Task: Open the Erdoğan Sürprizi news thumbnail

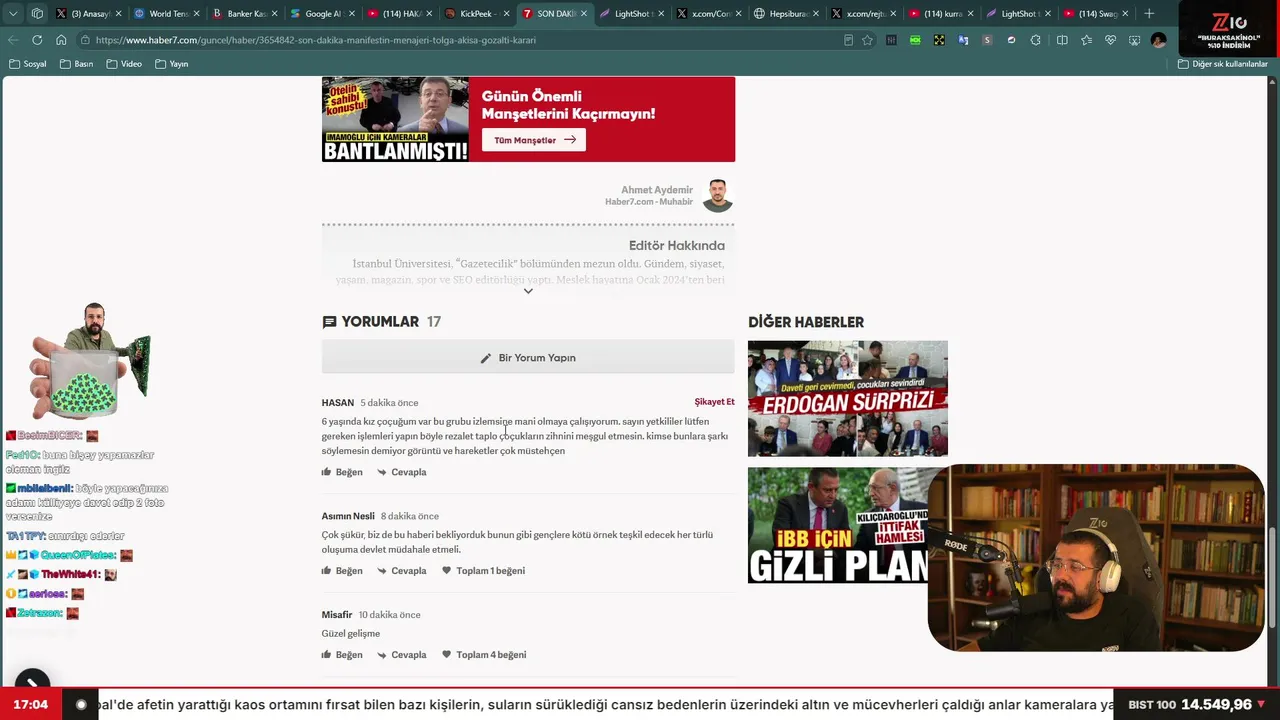Action: click(x=848, y=398)
